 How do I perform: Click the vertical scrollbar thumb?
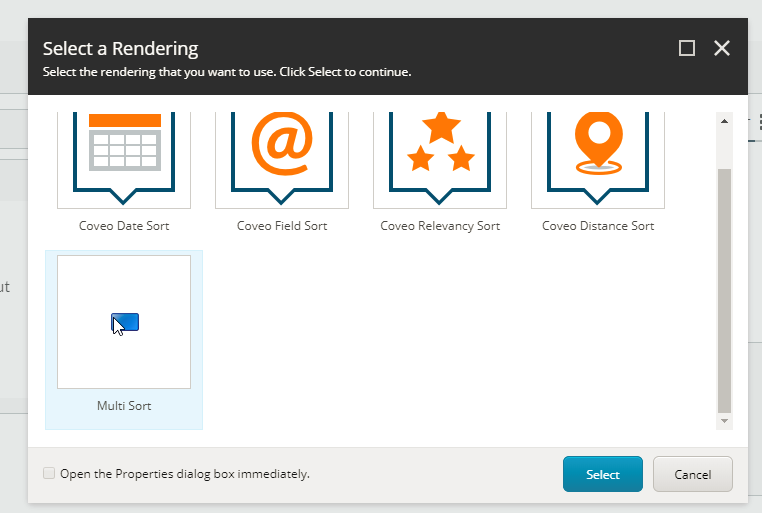pyautogui.click(x=724, y=291)
